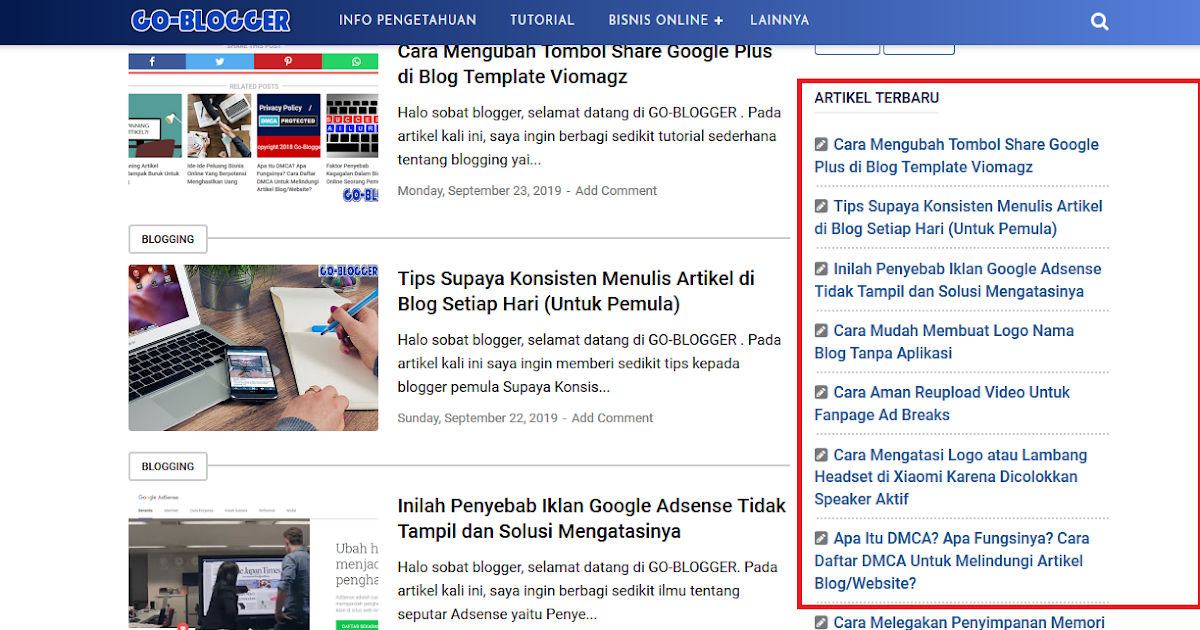Open the BLOGGING category label

(x=167, y=238)
